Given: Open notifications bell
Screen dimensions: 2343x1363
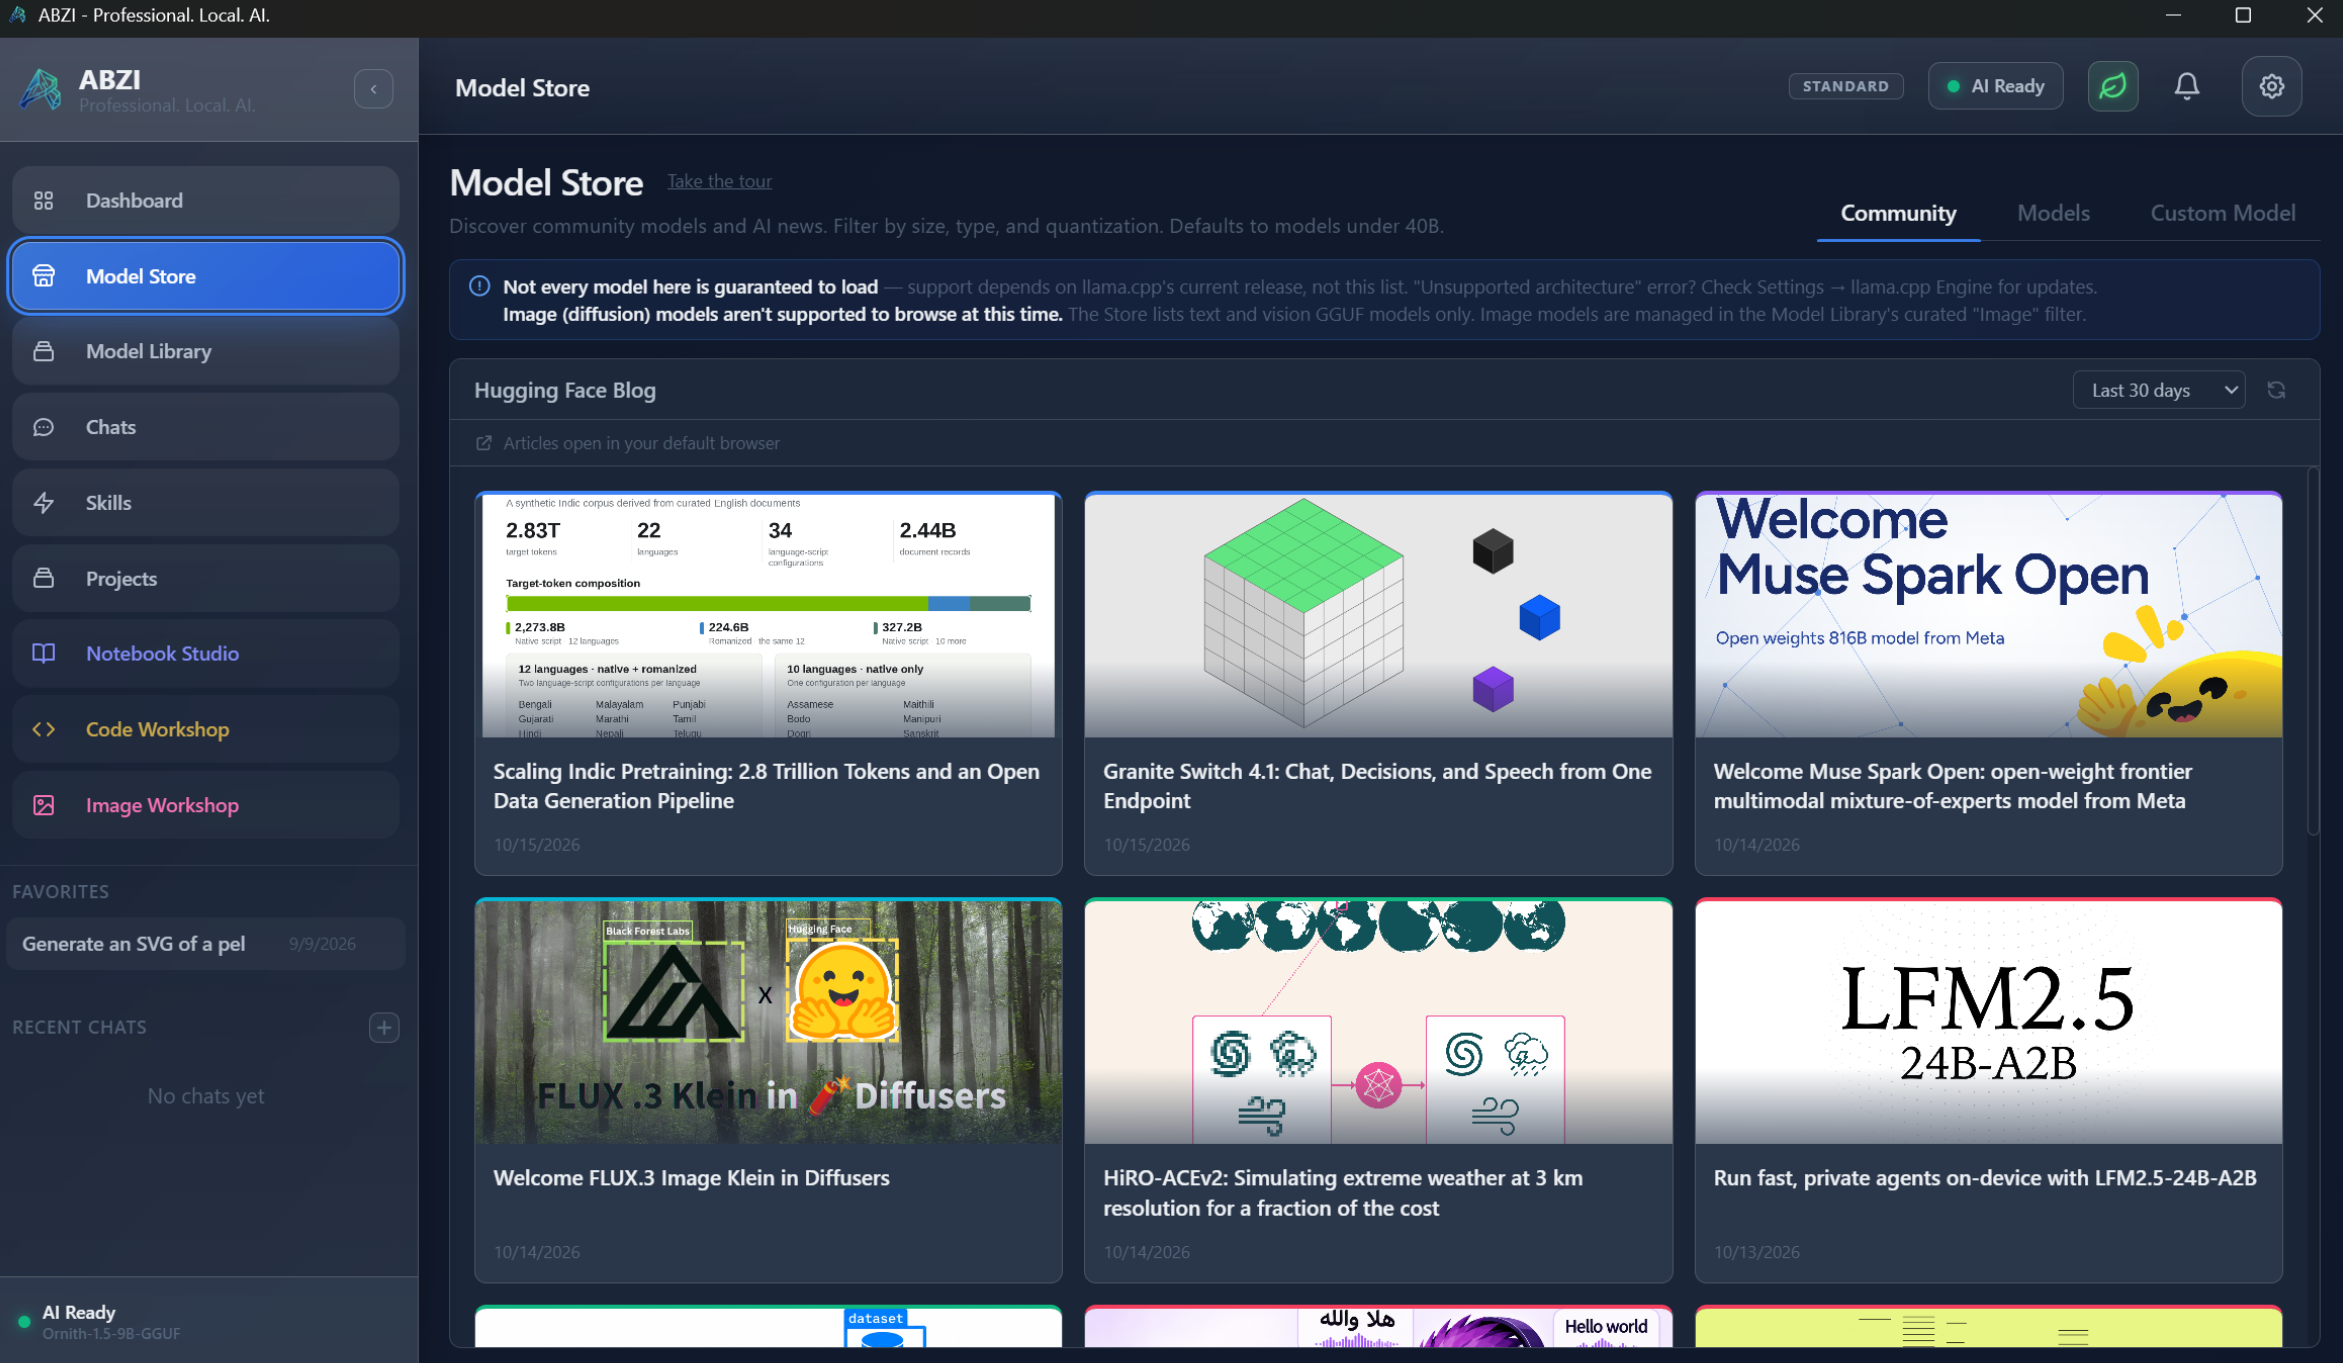Looking at the screenshot, I should pos(2187,86).
